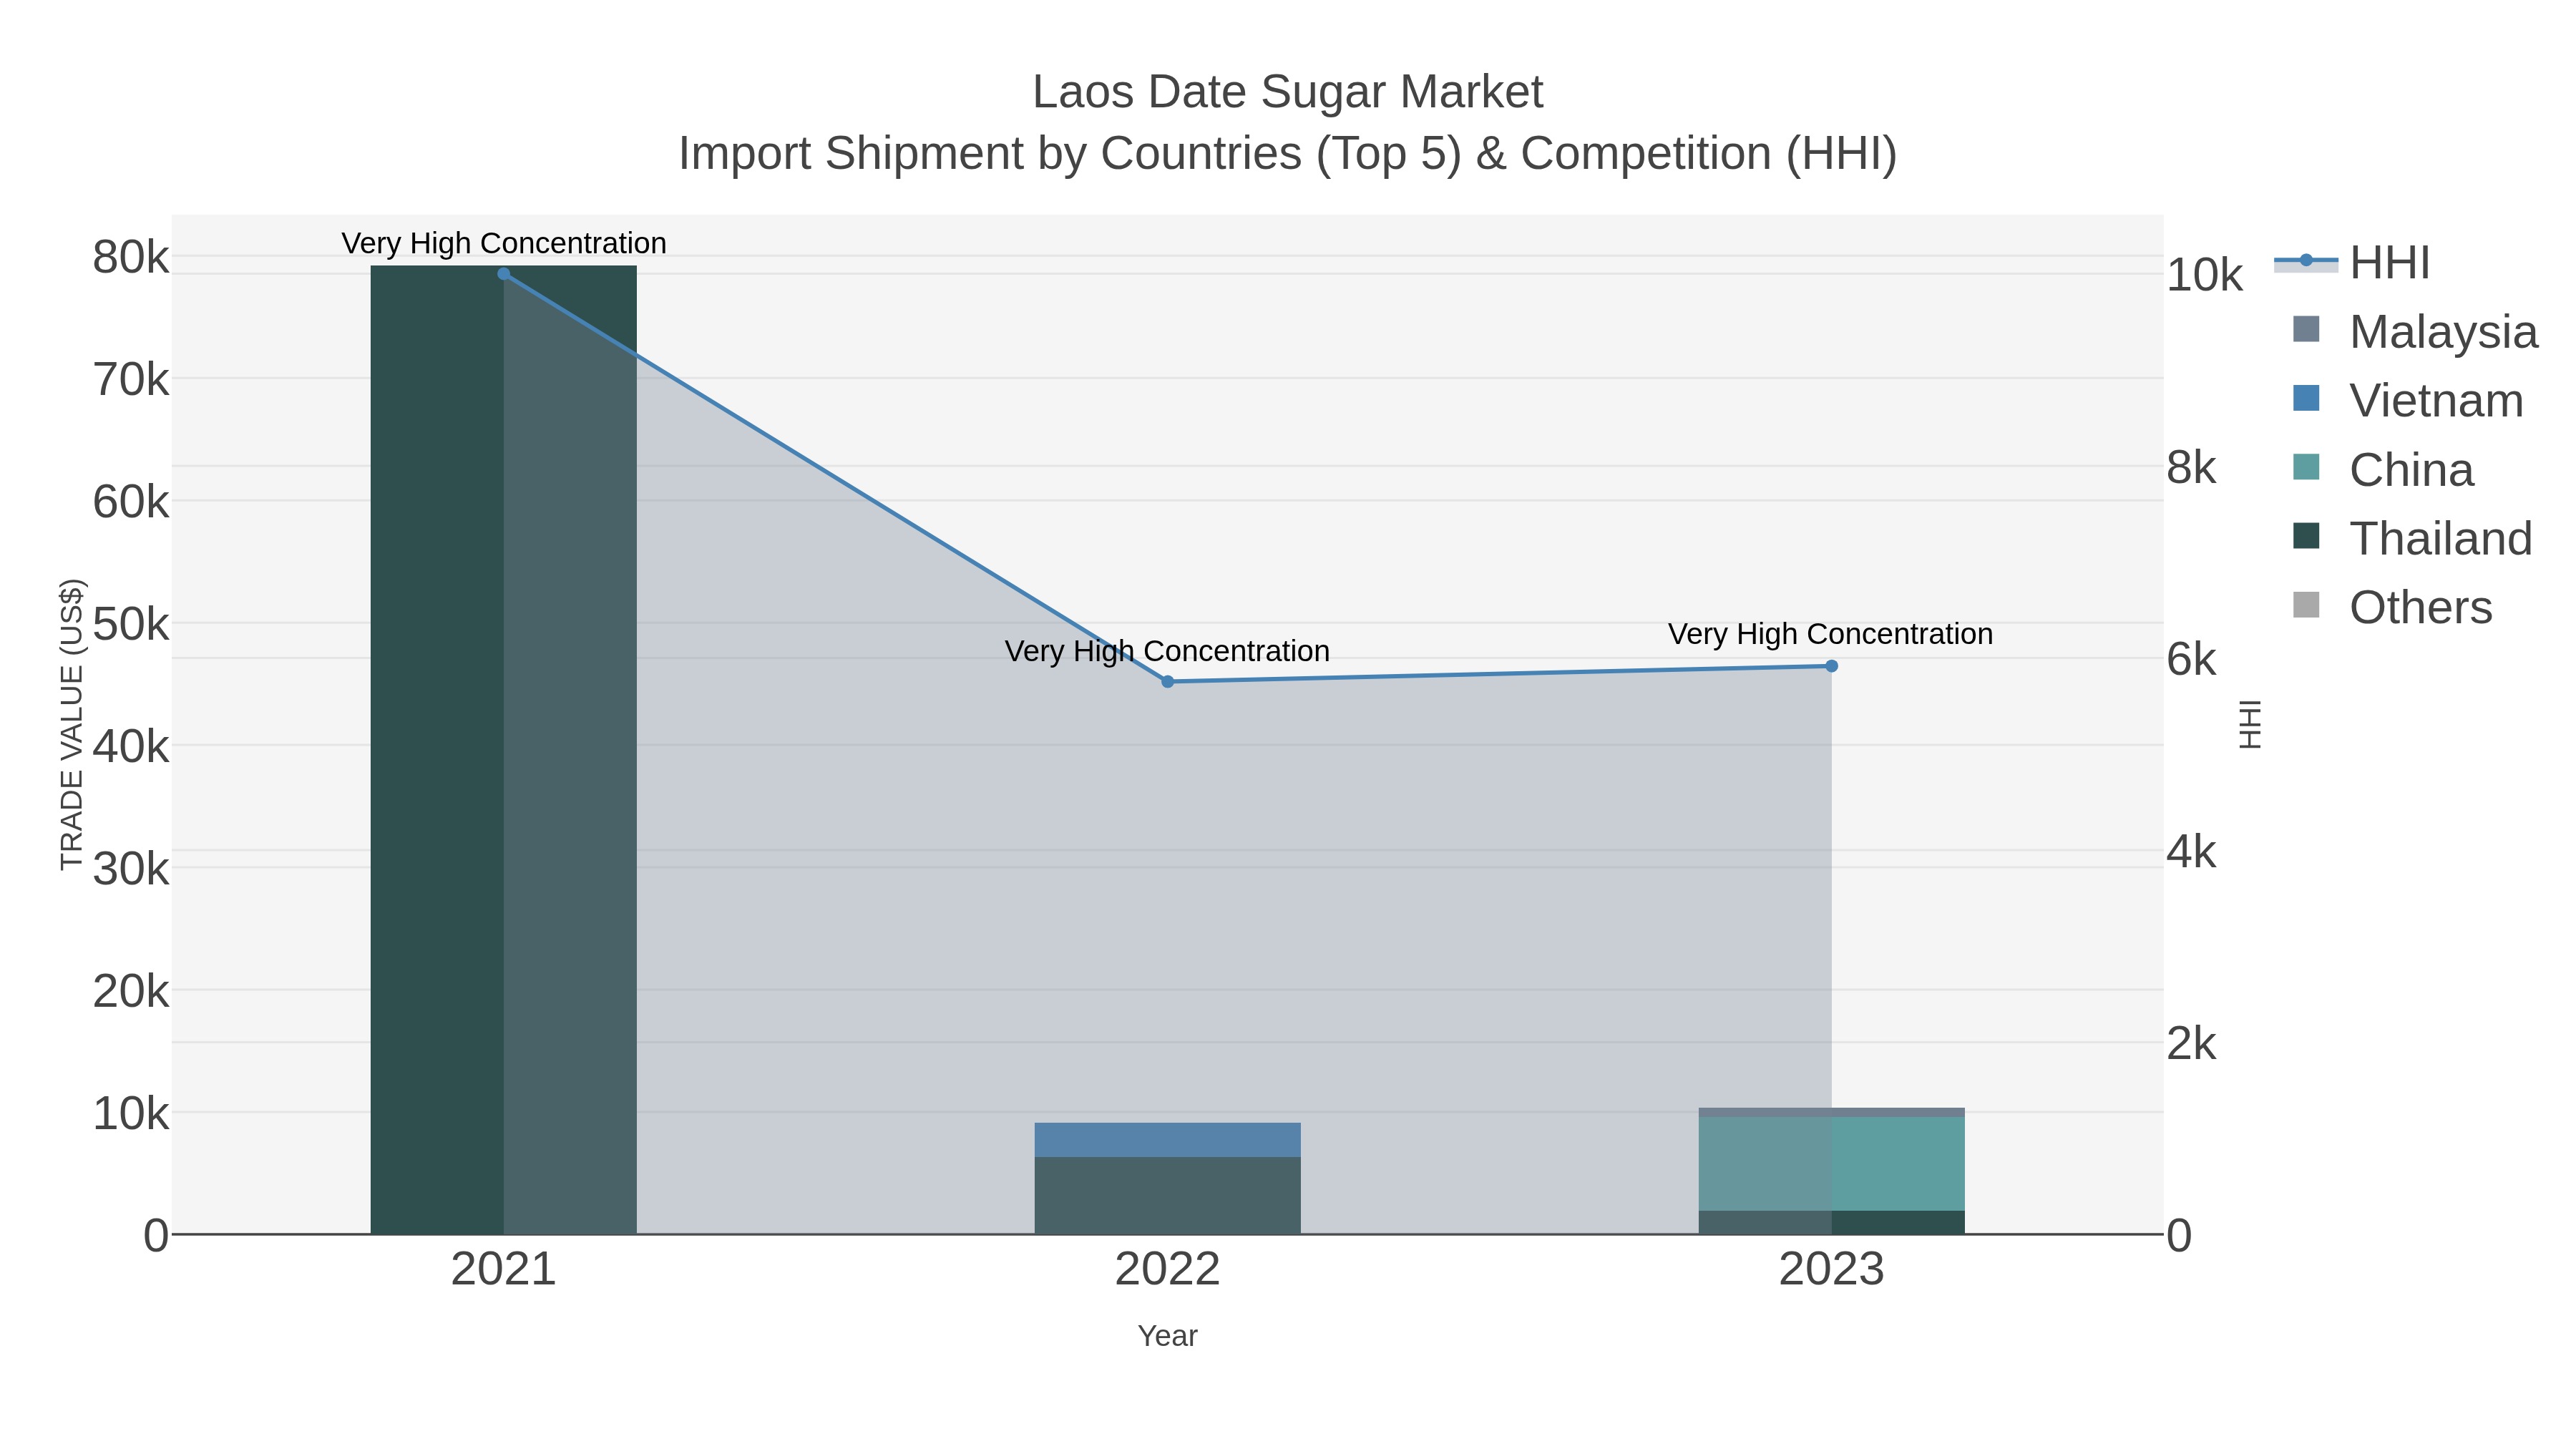Click the rotated 'HHI' right axis title
This screenshot has width=2576, height=1449.
[2250, 724]
